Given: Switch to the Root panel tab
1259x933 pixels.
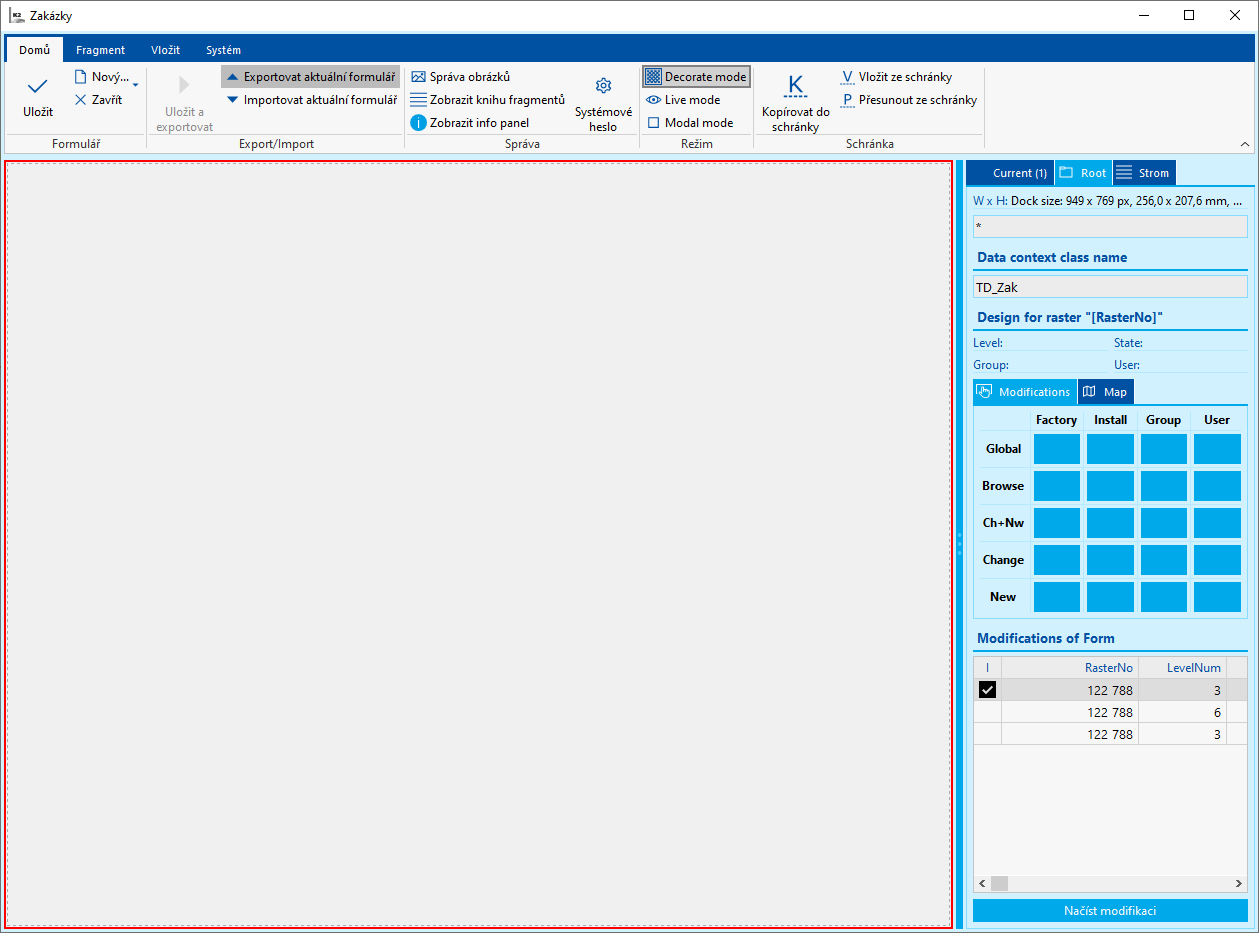Looking at the screenshot, I should (x=1083, y=173).
